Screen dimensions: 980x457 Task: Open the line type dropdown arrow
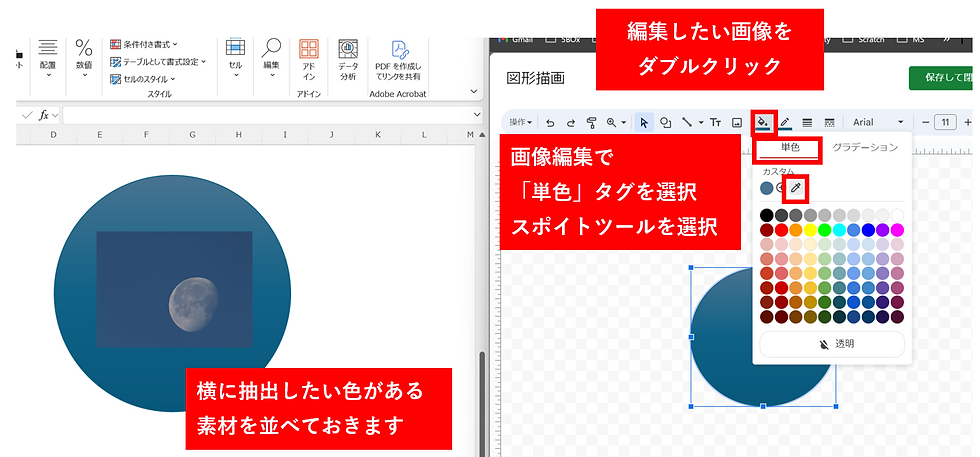(x=701, y=123)
